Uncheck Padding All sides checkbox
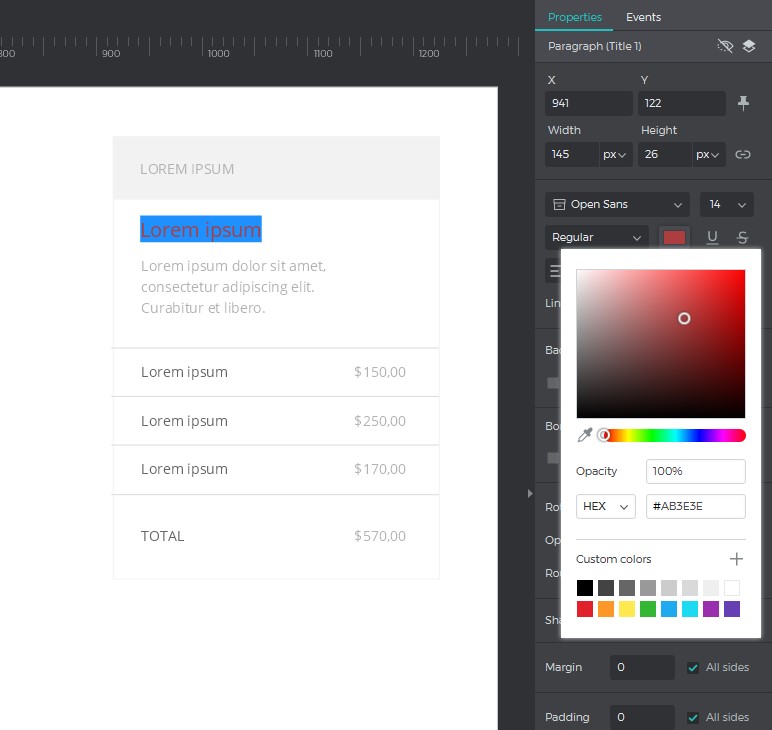The width and height of the screenshot is (772, 730). [x=693, y=717]
